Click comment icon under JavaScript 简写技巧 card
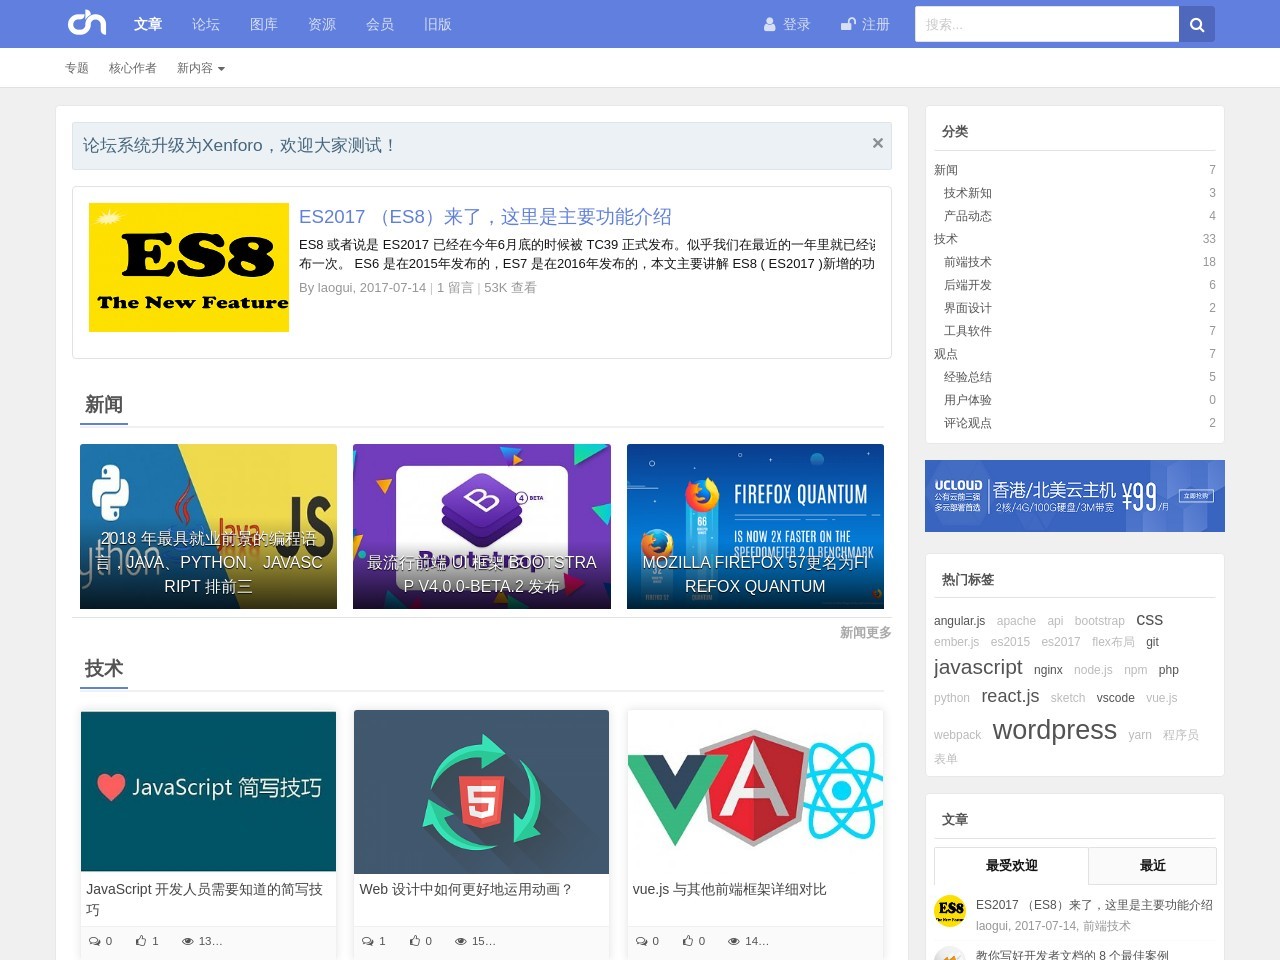Image resolution: width=1280 pixels, height=960 pixels. click(94, 941)
